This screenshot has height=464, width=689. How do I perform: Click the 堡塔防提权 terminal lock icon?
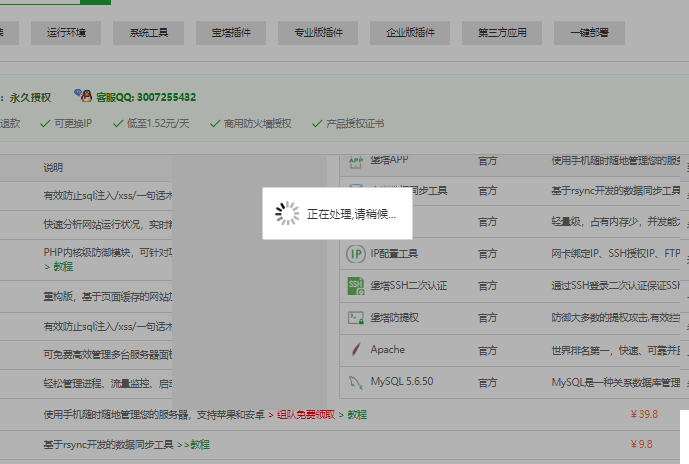(x=356, y=318)
